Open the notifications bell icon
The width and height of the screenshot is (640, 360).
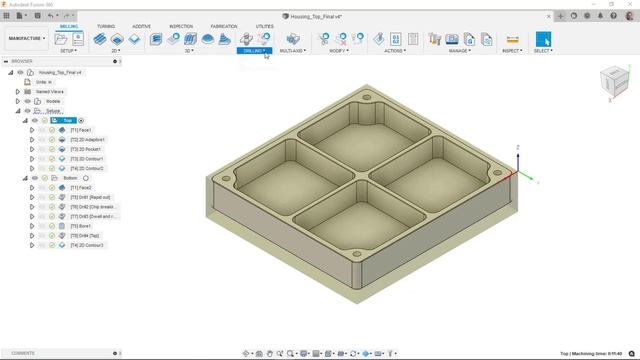click(x=600, y=16)
